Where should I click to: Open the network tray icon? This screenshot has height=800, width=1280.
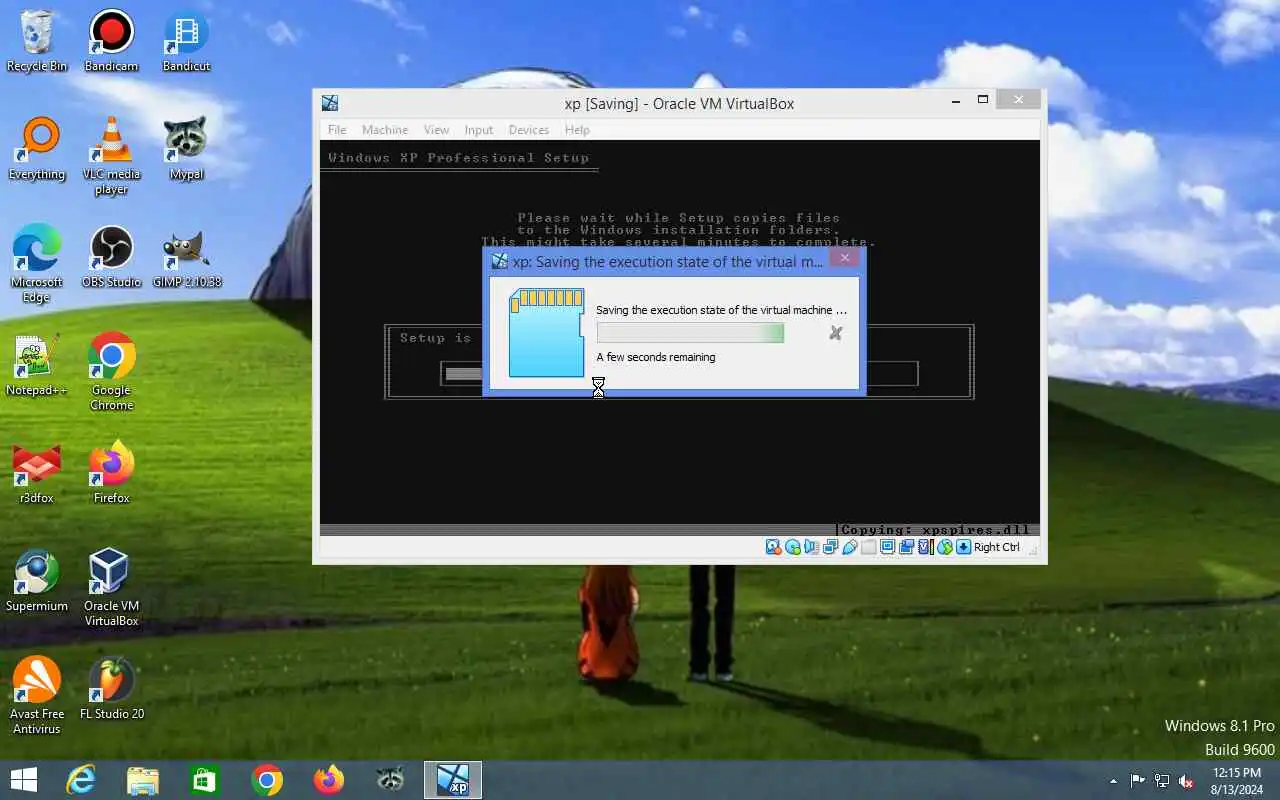pos(1162,781)
